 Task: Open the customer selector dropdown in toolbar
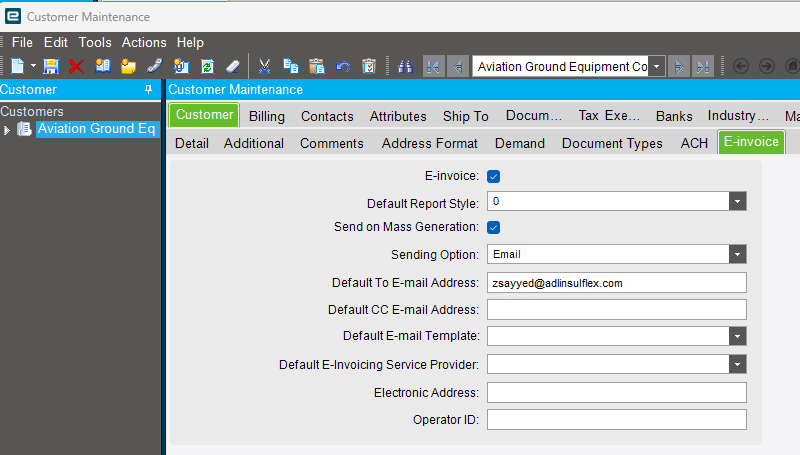[x=657, y=66]
